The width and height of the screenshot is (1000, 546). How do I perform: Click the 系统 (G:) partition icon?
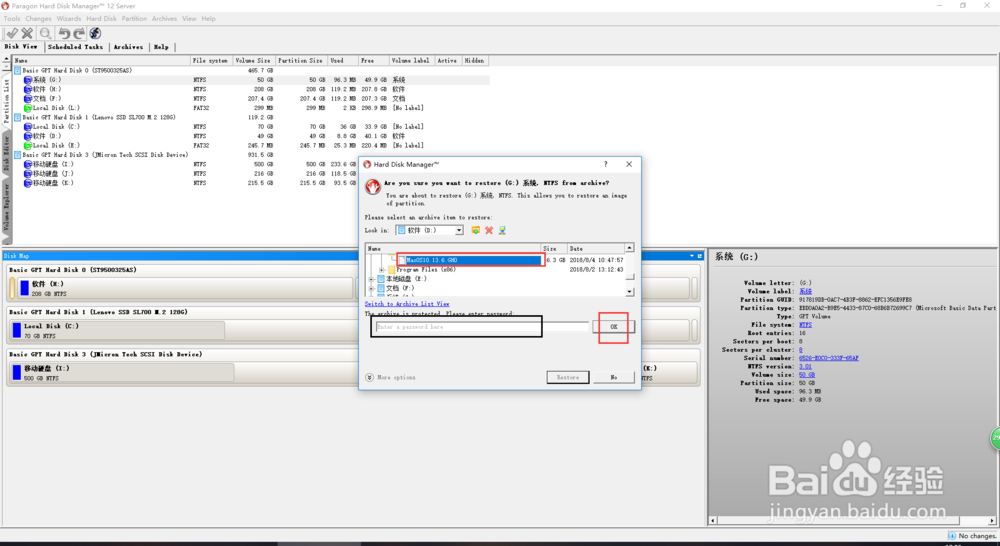coord(28,80)
